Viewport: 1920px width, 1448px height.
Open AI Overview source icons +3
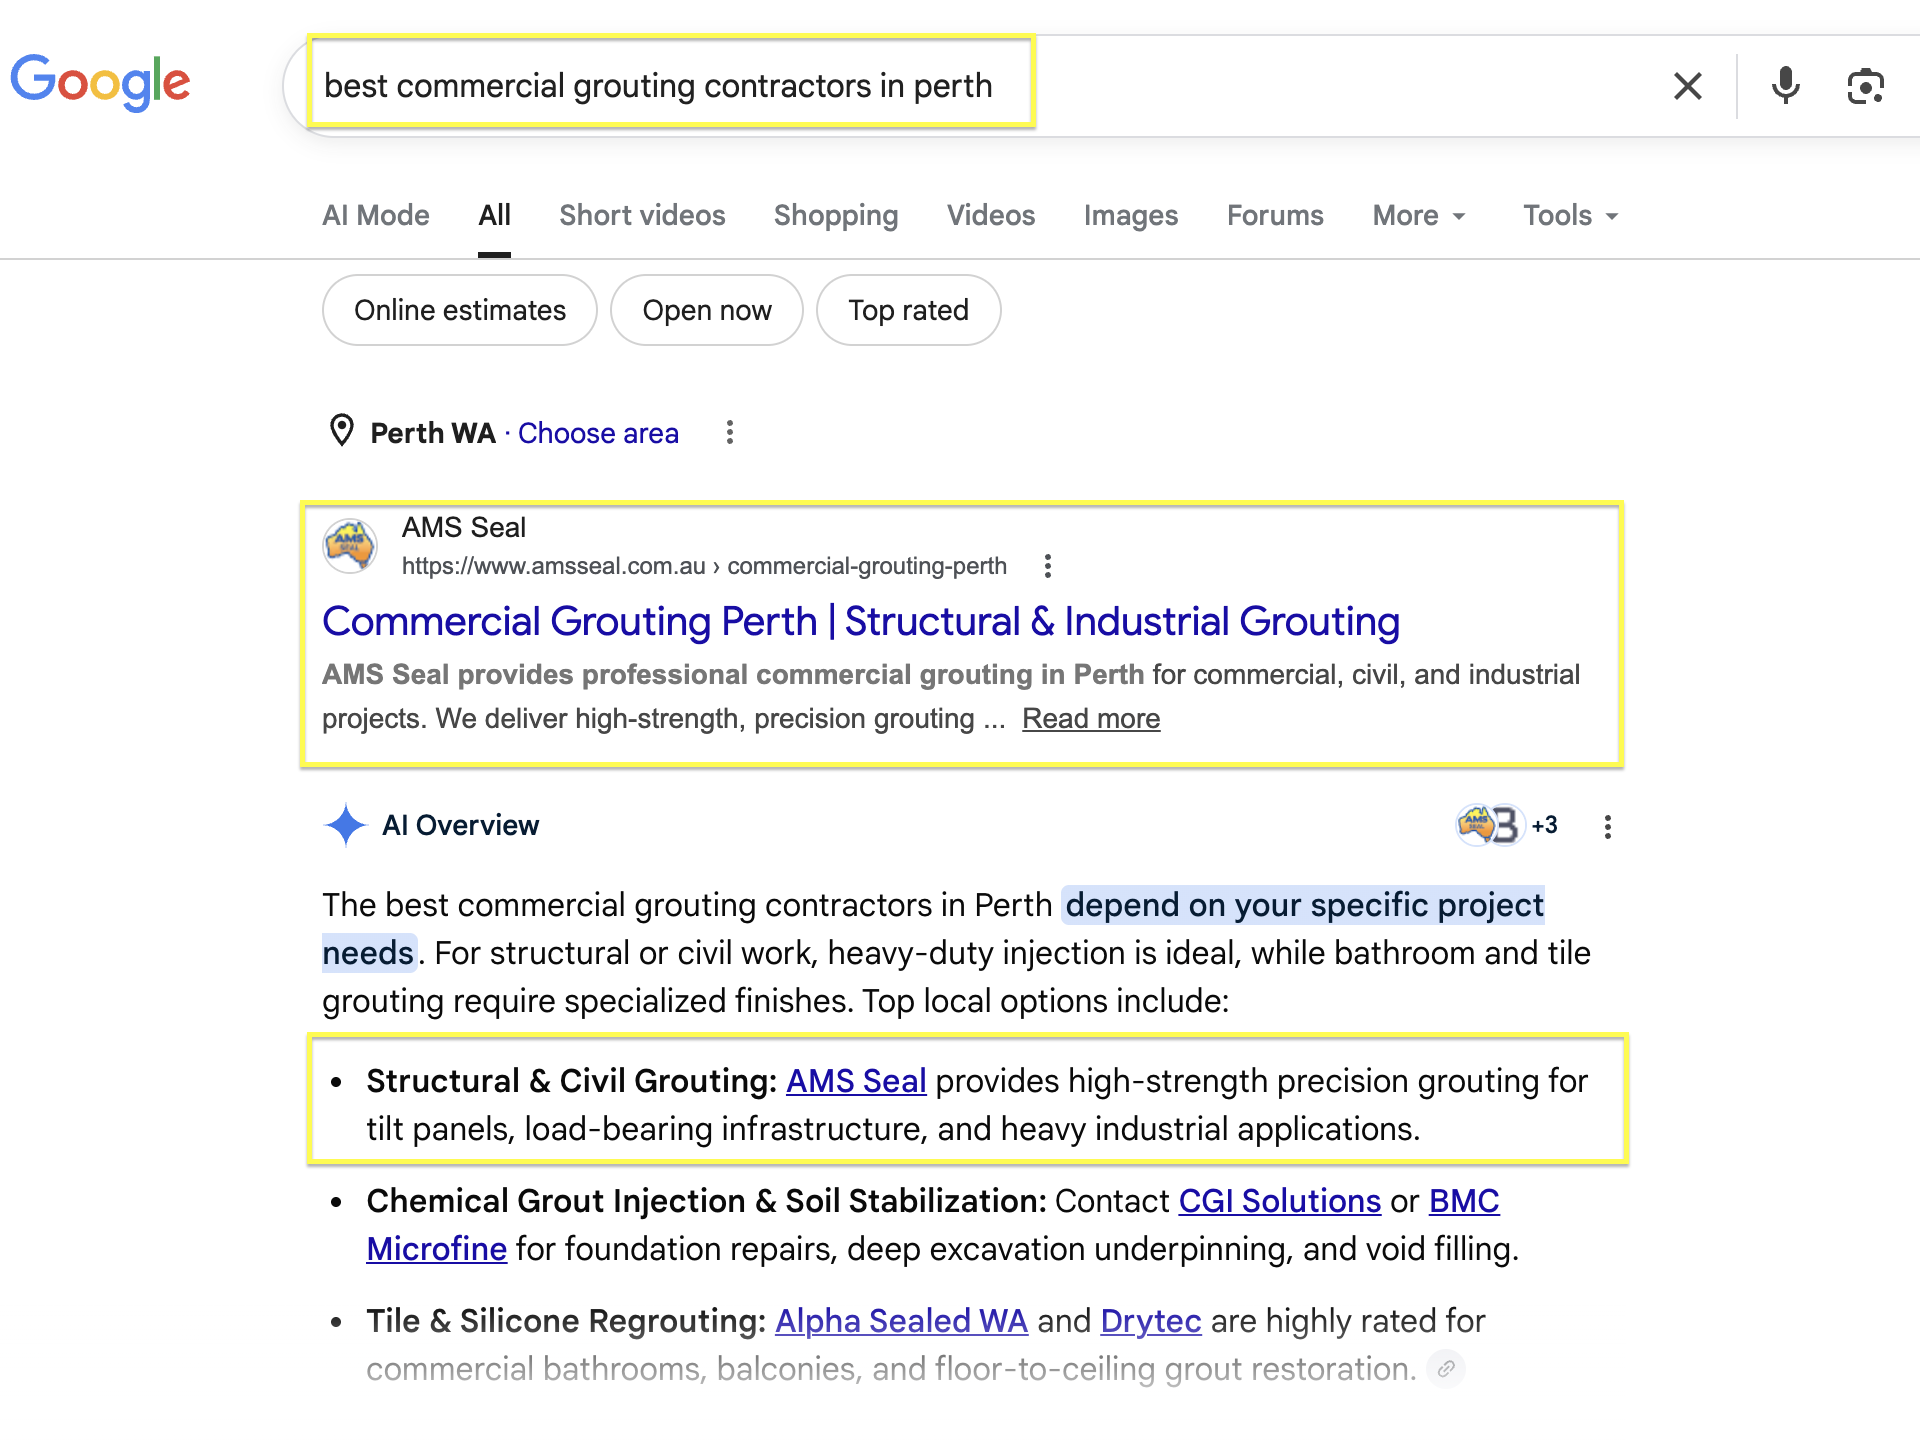(1507, 825)
